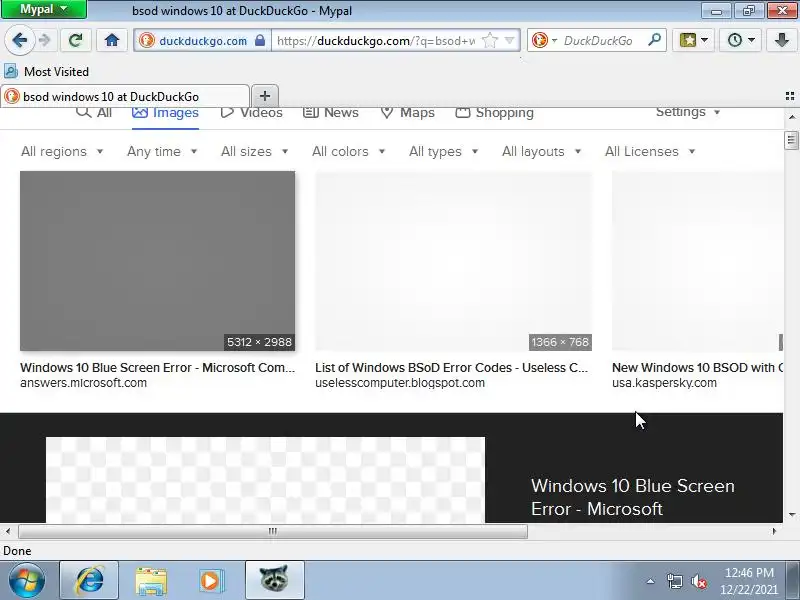Visit the usa.kaspersky.com source link

pyautogui.click(x=664, y=383)
